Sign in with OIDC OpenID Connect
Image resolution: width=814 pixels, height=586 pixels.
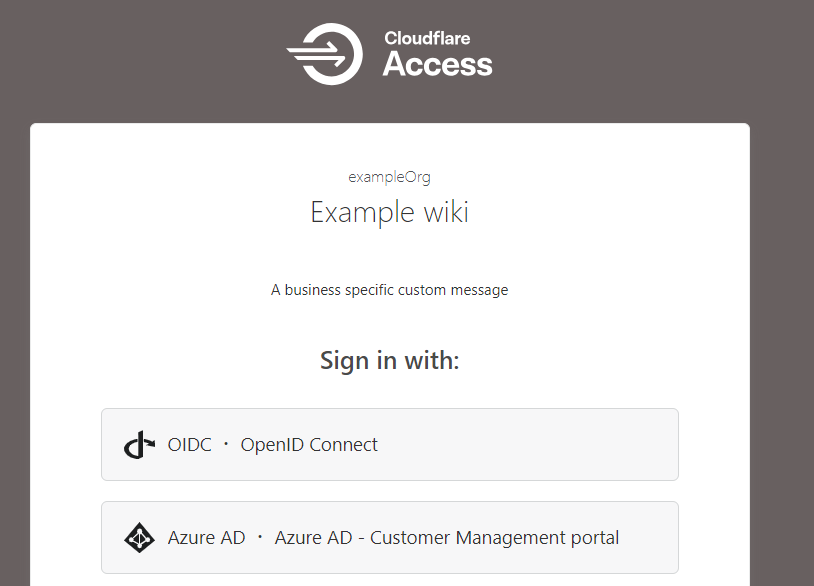click(x=389, y=445)
